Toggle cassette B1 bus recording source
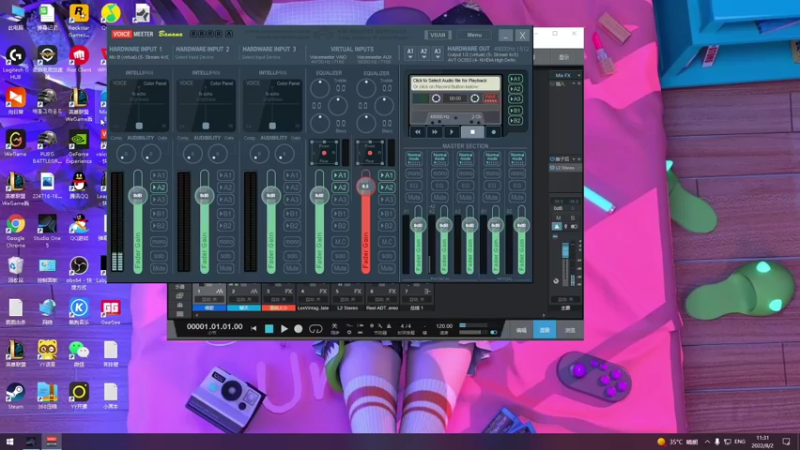Screen dimensions: 800x450 (x=515, y=111)
